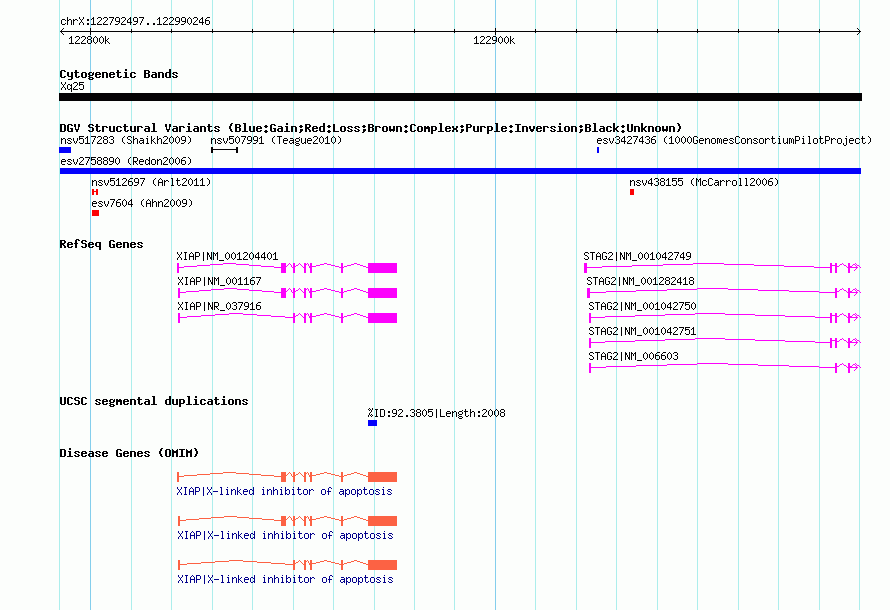Click the nsv507991 (Teague2010) label
This screenshot has height=610, width=890.
276,140
